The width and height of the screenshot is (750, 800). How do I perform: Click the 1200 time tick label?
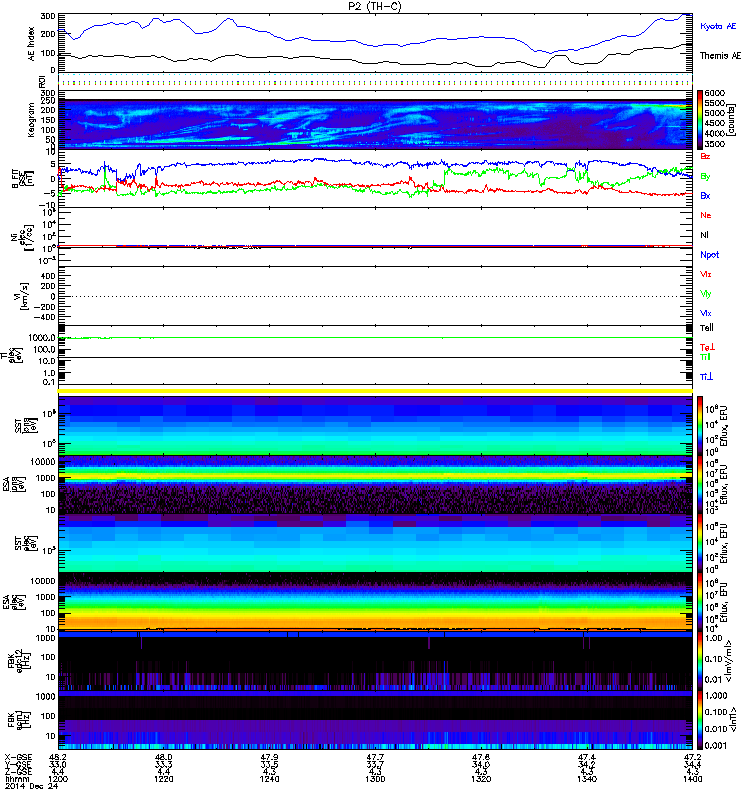tap(58, 779)
